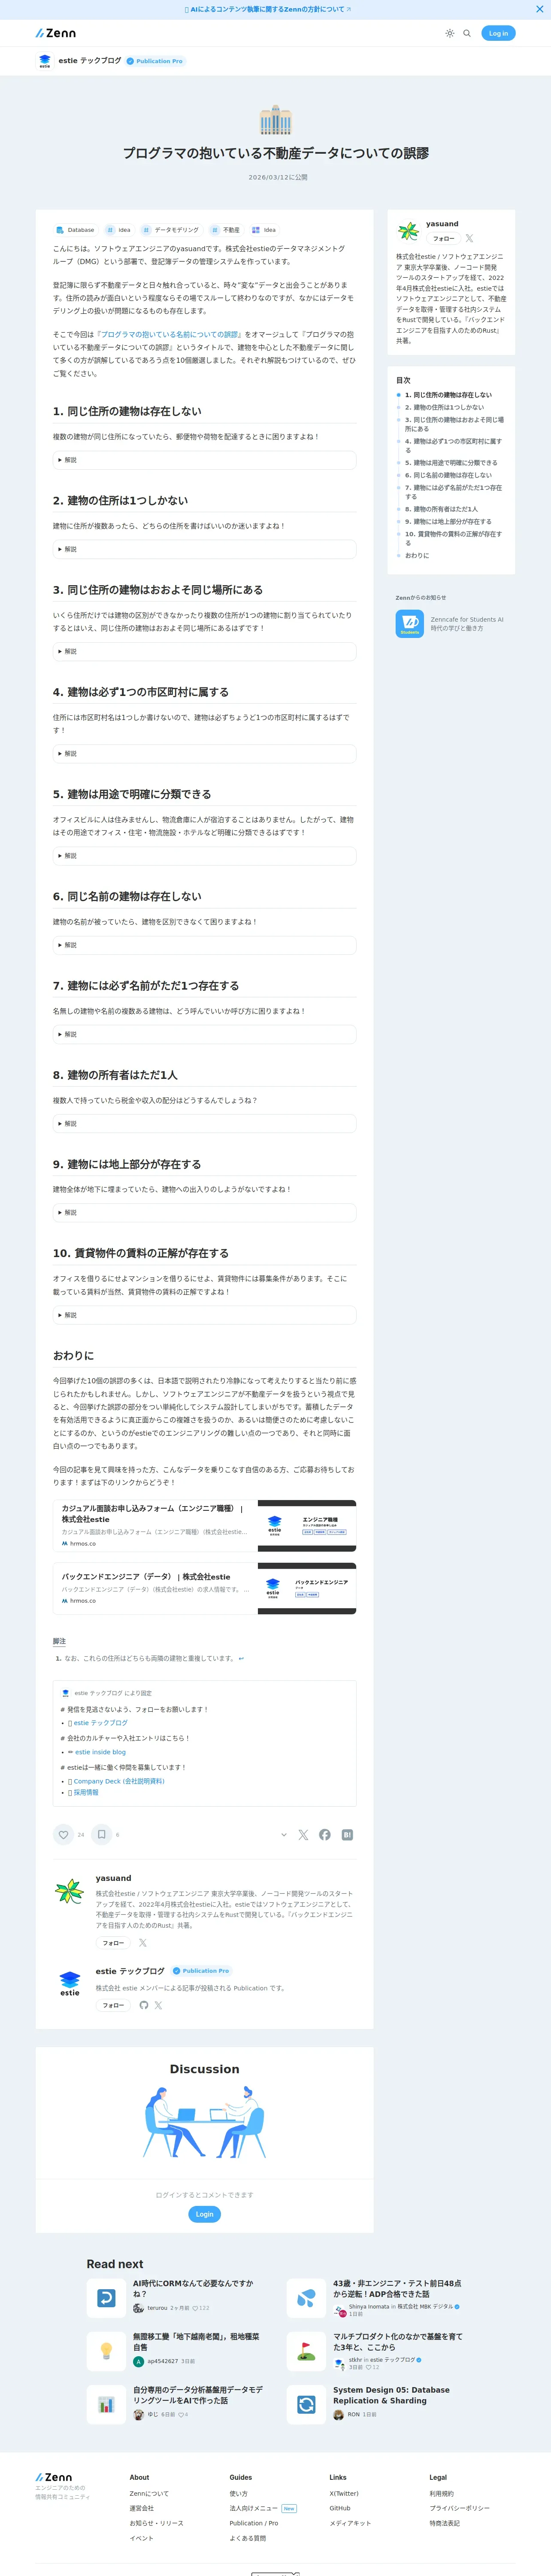Viewport: 551px width, 2576px height.
Task: Open estie's X icon in the publication bio
Action: (158, 2005)
